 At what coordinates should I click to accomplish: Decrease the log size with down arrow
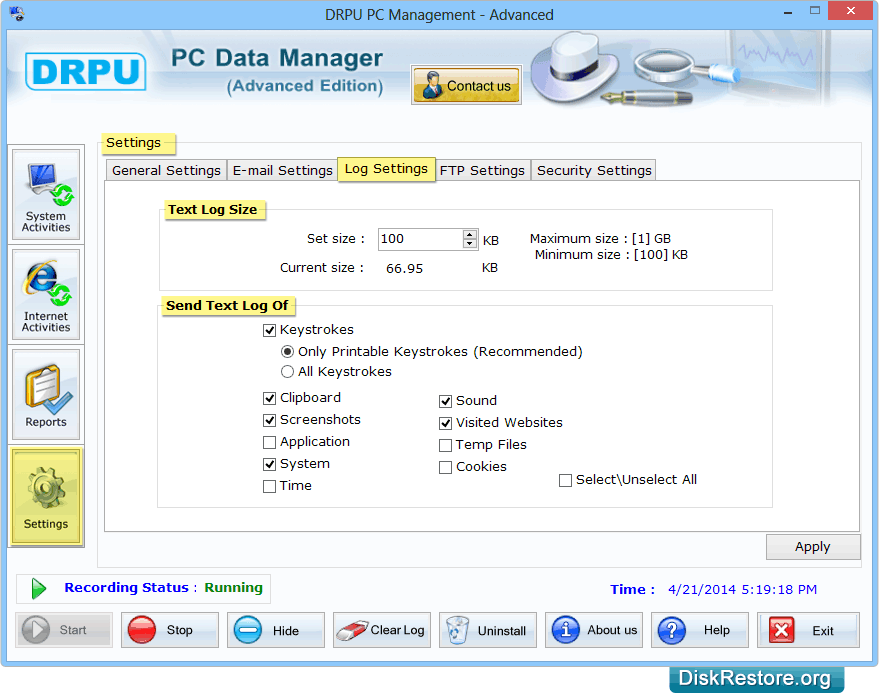coord(470,243)
